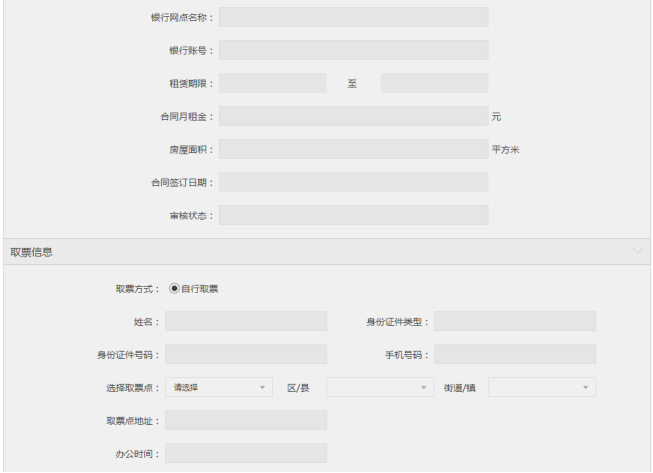653x473 pixels.
Task: Click the 银行网点名称 input field
Action: pyautogui.click(x=354, y=17)
